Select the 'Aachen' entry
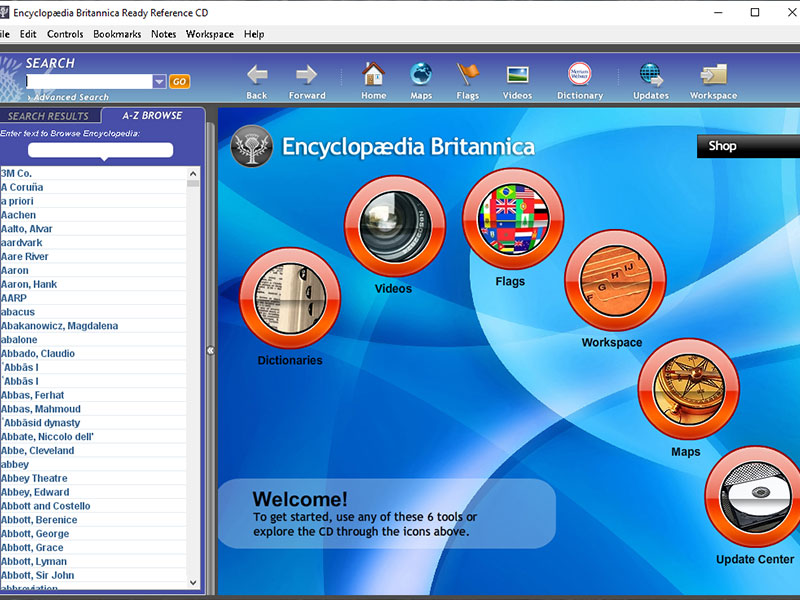 (93, 215)
